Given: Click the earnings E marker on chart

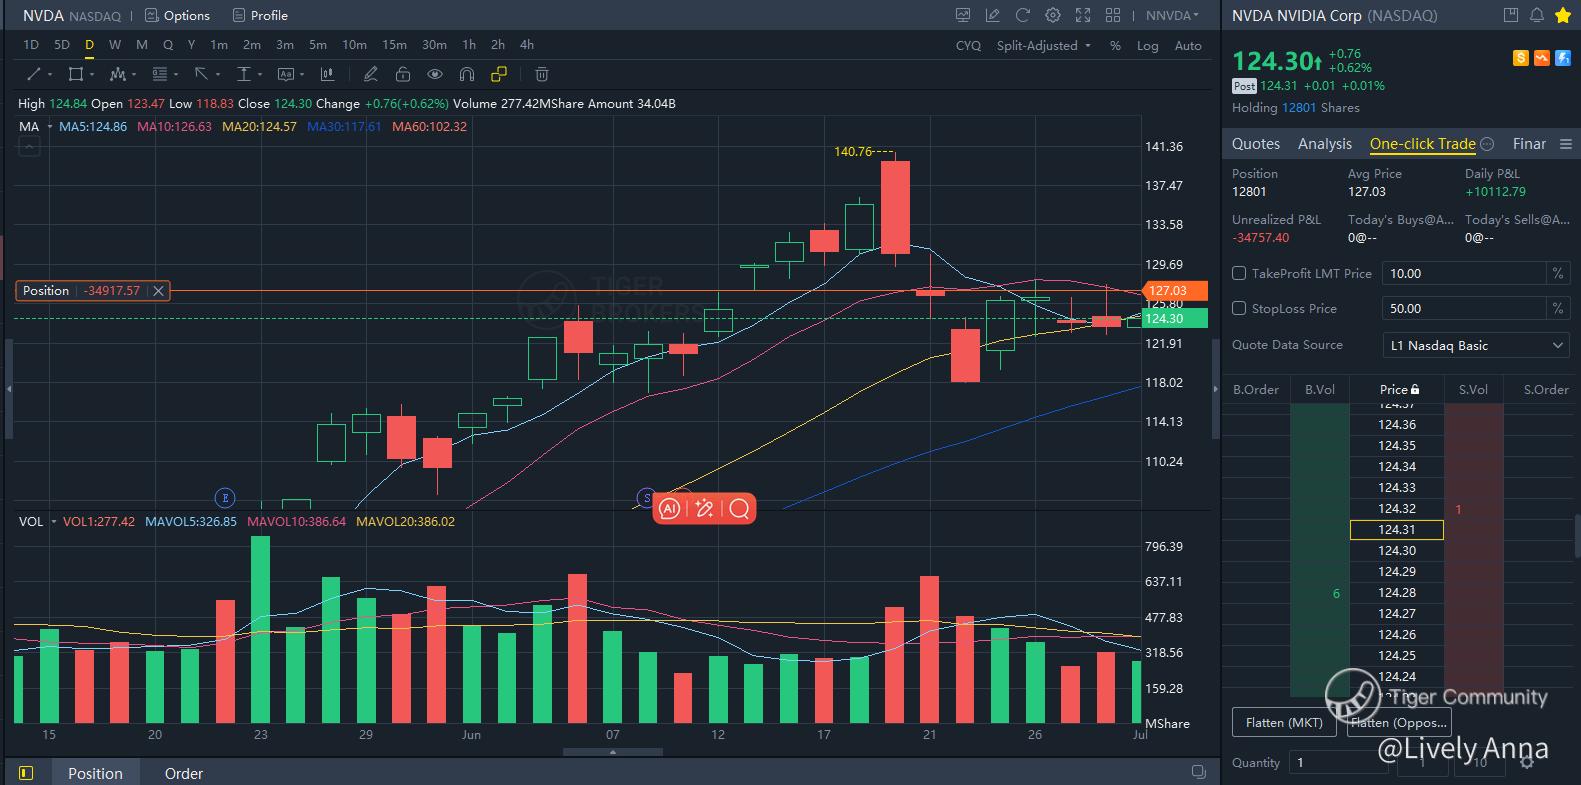Looking at the screenshot, I should click(225, 497).
